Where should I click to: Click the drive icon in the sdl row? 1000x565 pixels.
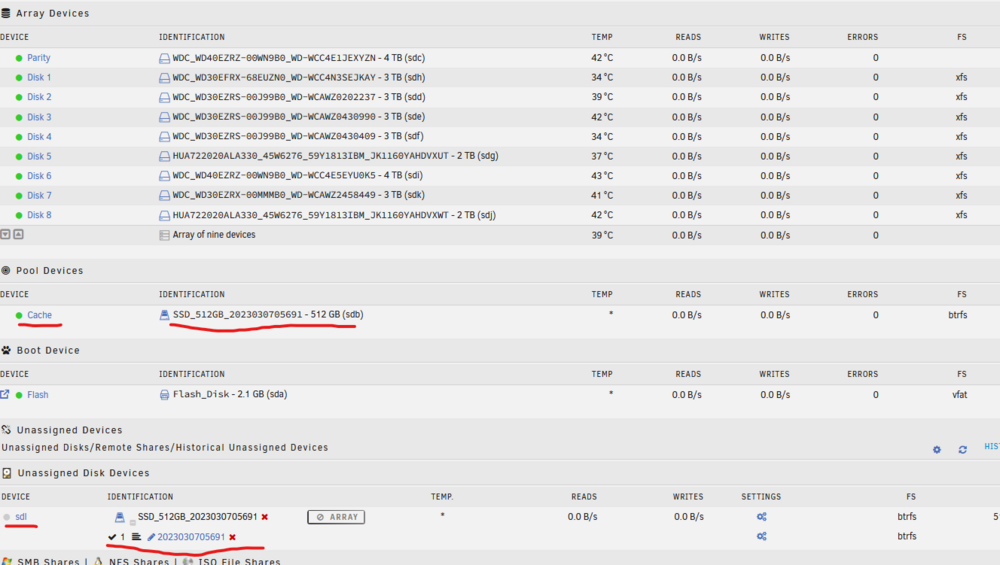pyautogui.click(x=119, y=517)
